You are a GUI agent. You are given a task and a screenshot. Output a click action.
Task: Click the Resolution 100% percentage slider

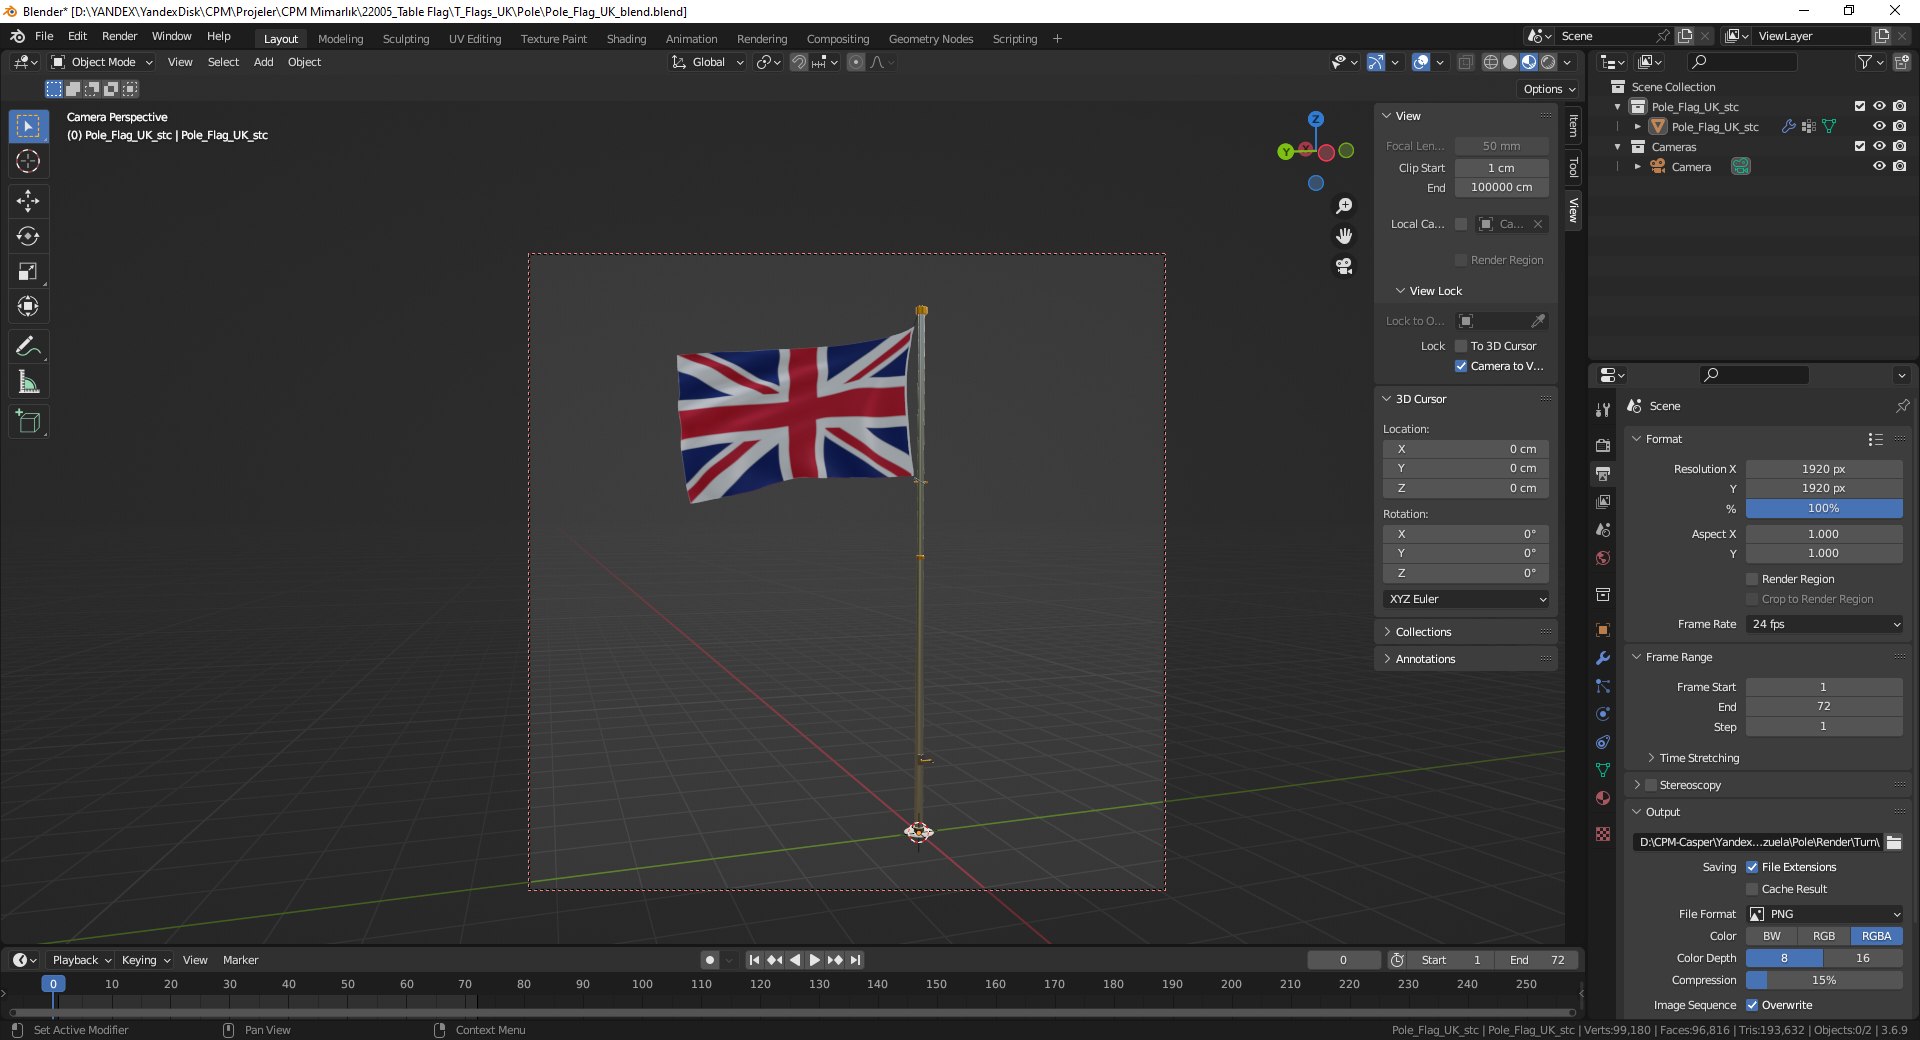(1824, 508)
